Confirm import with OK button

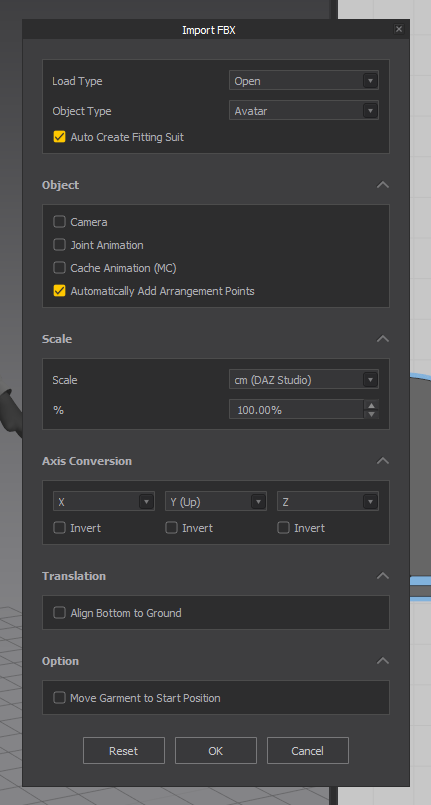pos(216,751)
